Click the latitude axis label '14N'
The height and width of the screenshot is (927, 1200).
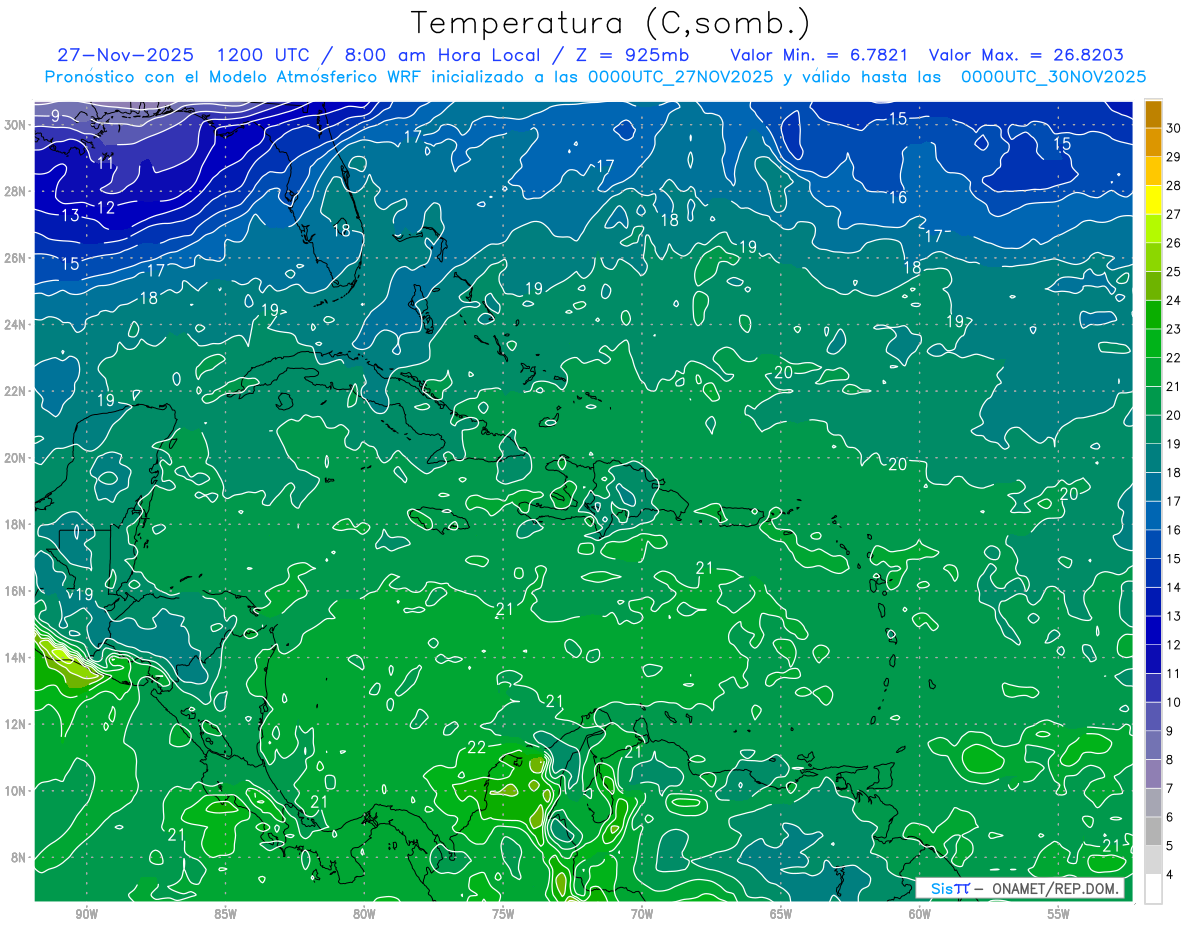pos(15,657)
